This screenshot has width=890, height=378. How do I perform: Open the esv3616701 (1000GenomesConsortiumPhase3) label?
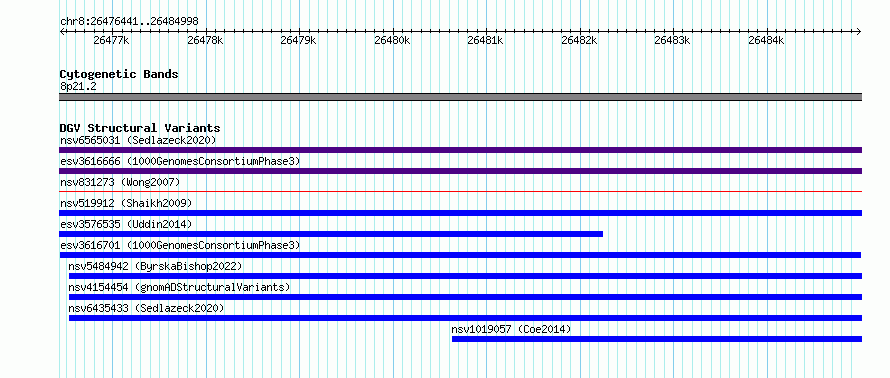tap(180, 245)
